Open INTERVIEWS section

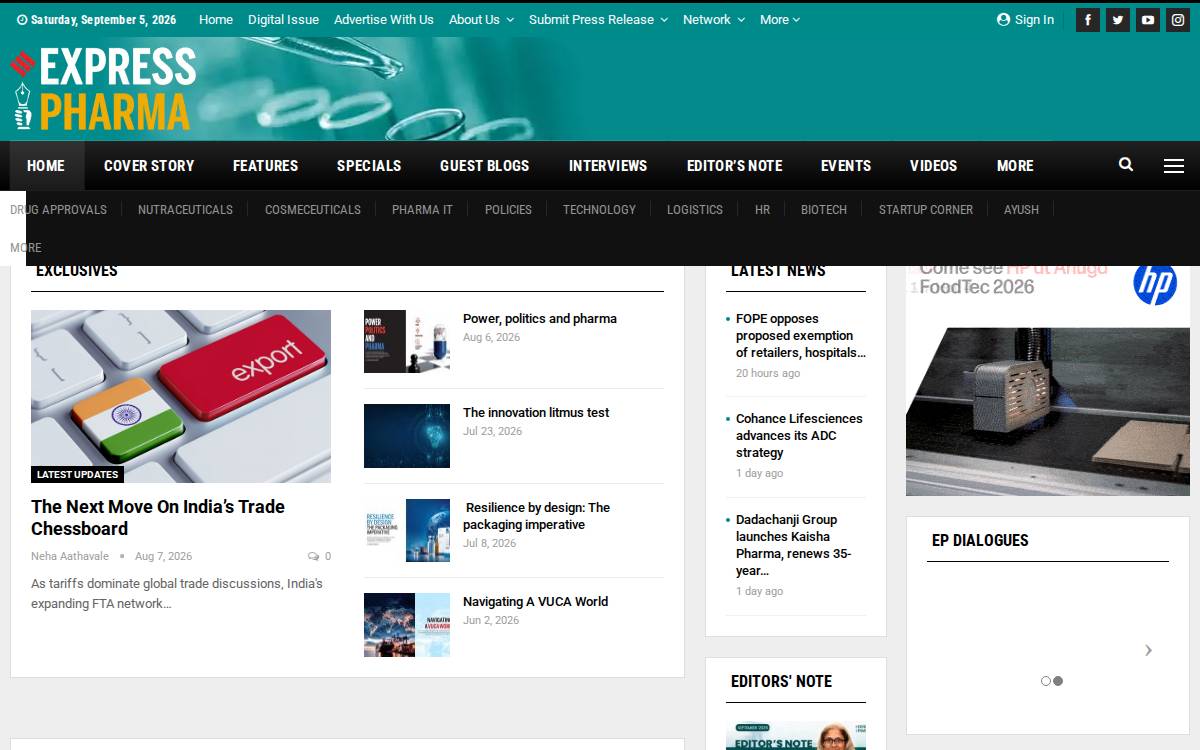pyautogui.click(x=608, y=166)
